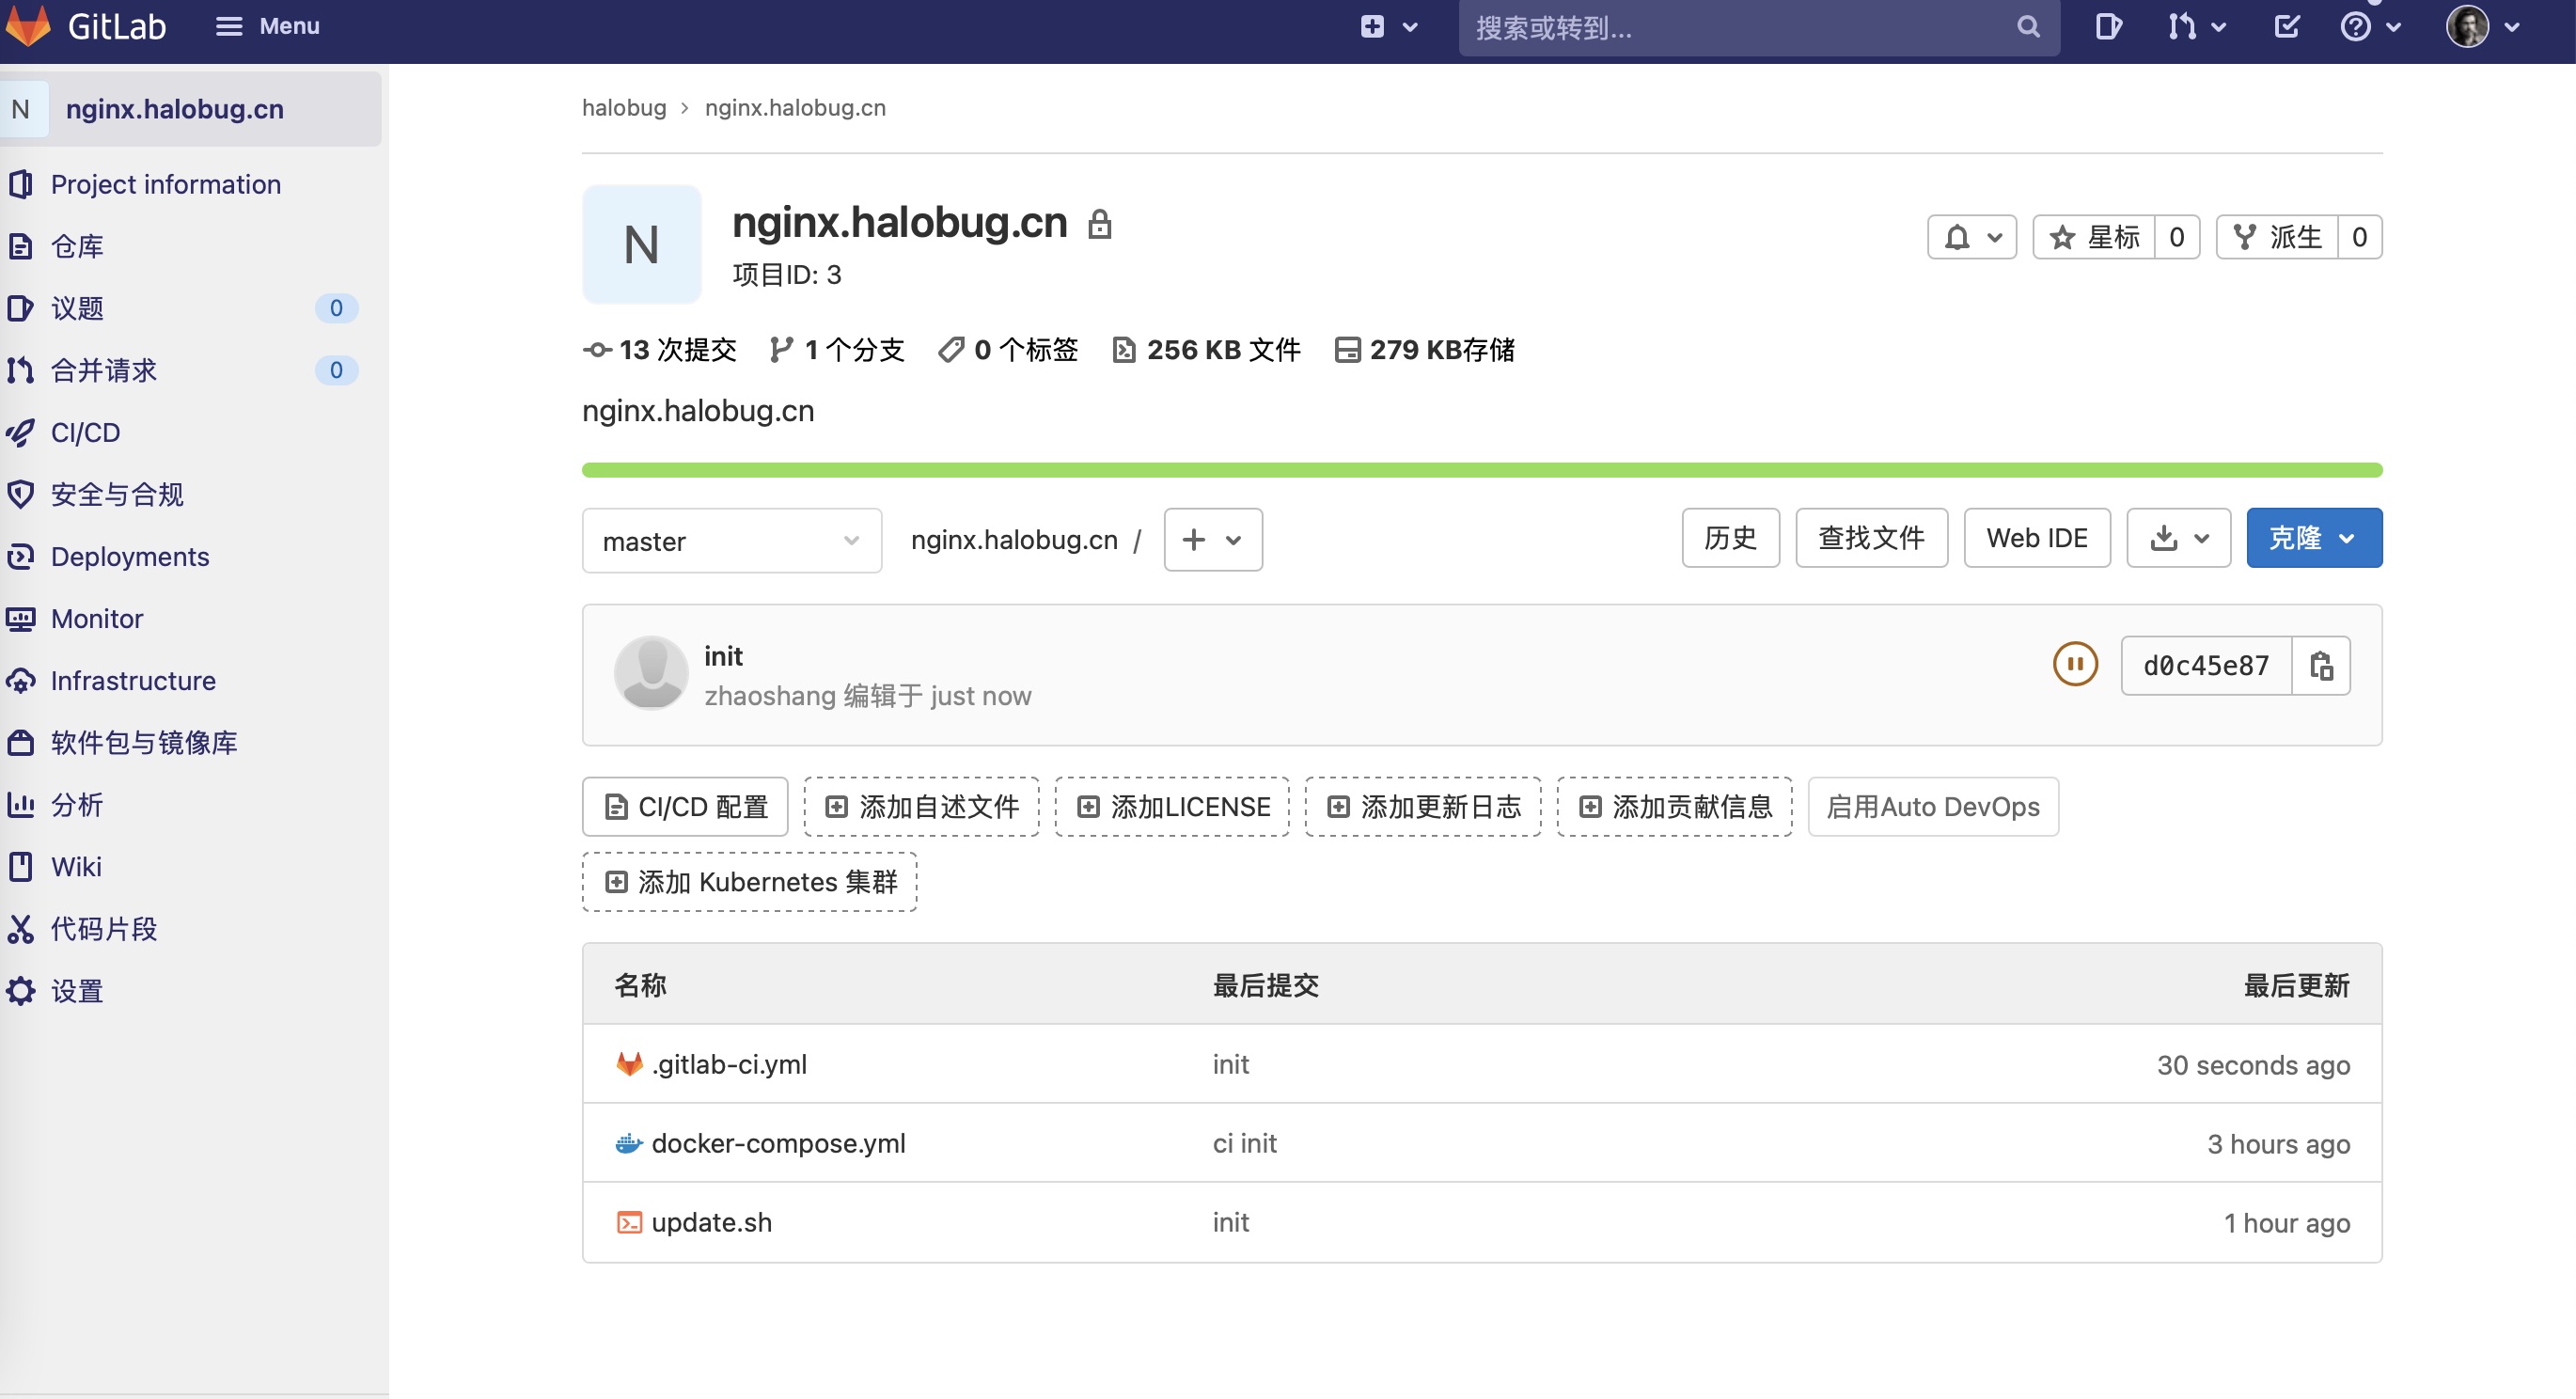Click the project N avatar
Screen dimensions: 2576x1399
(642, 244)
